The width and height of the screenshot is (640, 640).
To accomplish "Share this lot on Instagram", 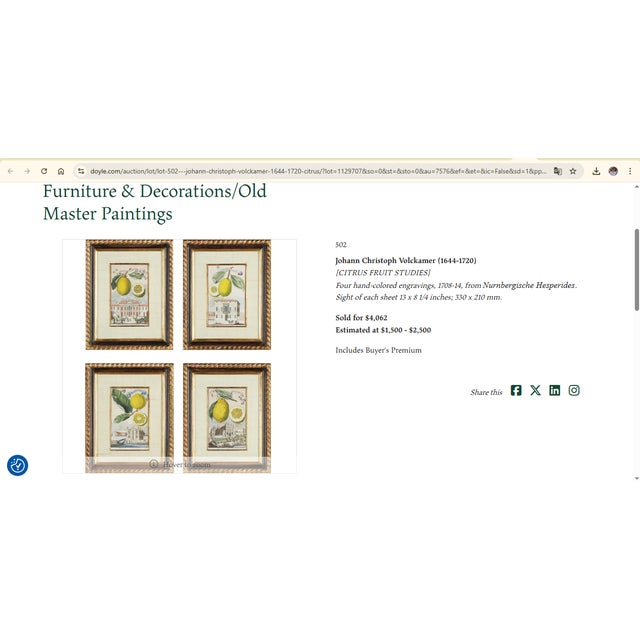I will coord(574,391).
